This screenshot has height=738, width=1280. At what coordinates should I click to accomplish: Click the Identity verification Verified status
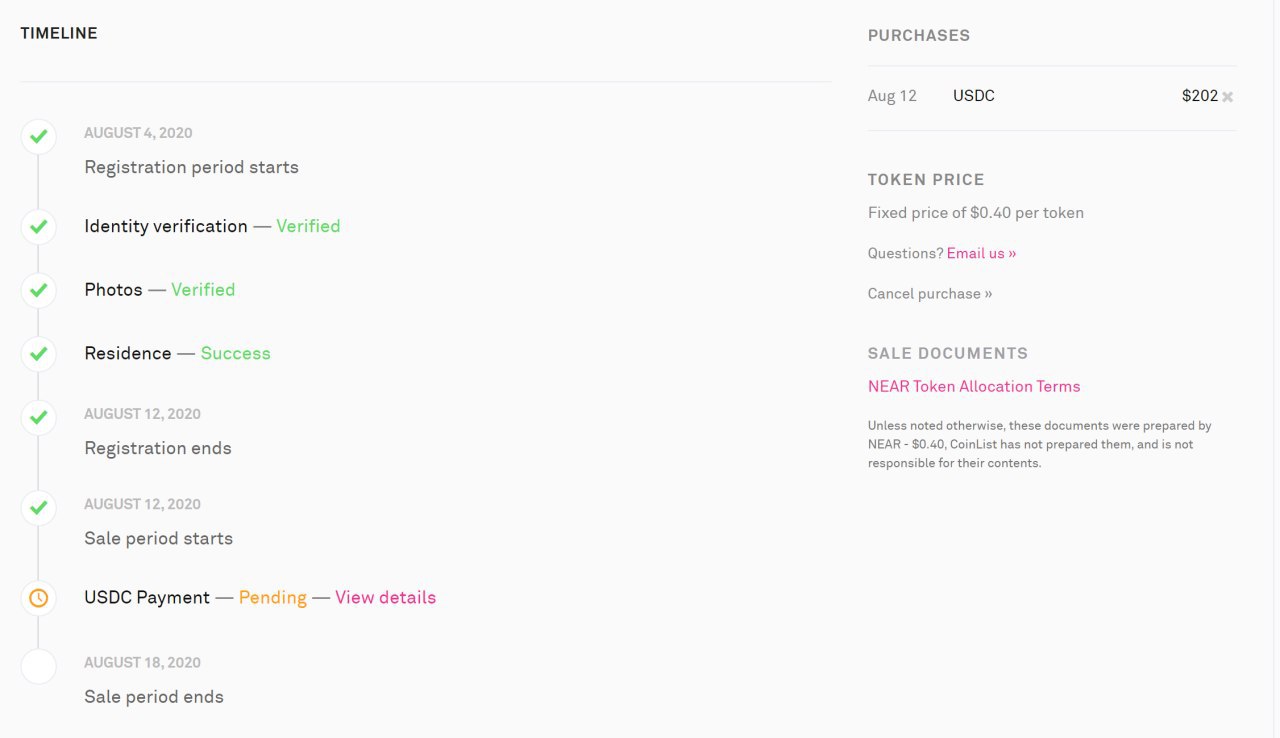[x=308, y=226]
